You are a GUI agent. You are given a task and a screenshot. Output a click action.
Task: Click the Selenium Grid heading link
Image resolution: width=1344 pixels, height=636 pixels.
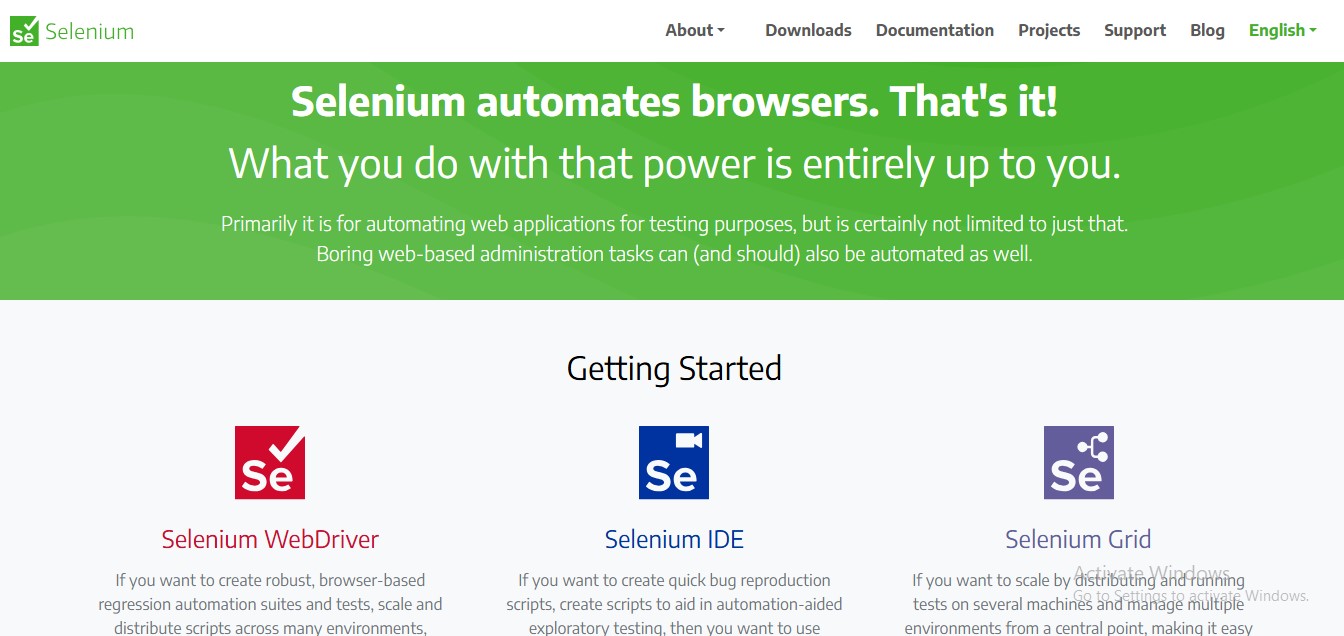[1078, 539]
